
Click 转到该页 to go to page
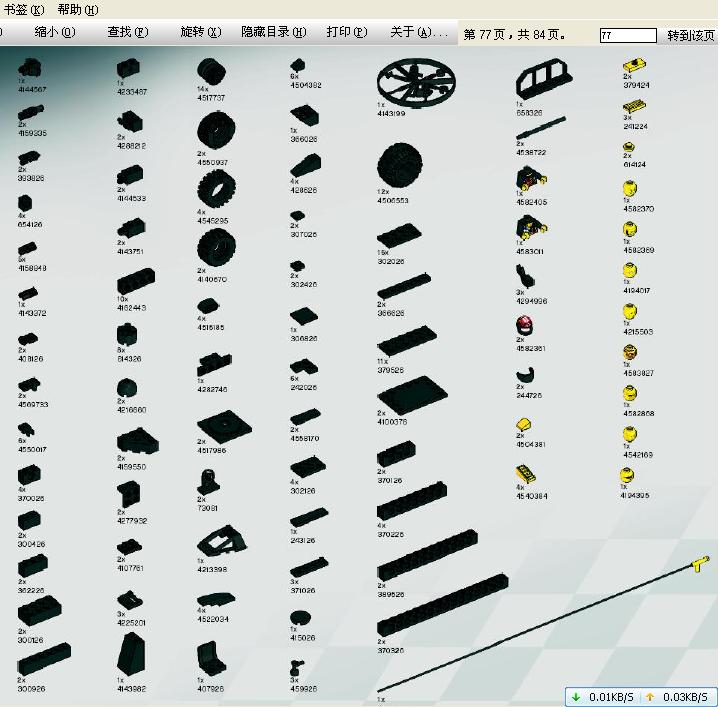pos(690,35)
